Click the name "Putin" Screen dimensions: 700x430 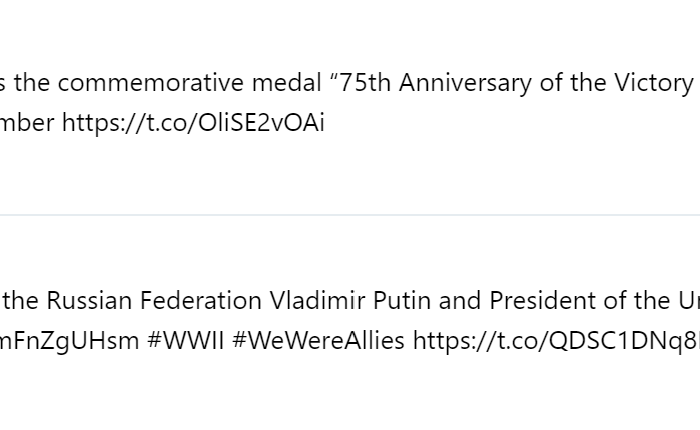pos(401,301)
